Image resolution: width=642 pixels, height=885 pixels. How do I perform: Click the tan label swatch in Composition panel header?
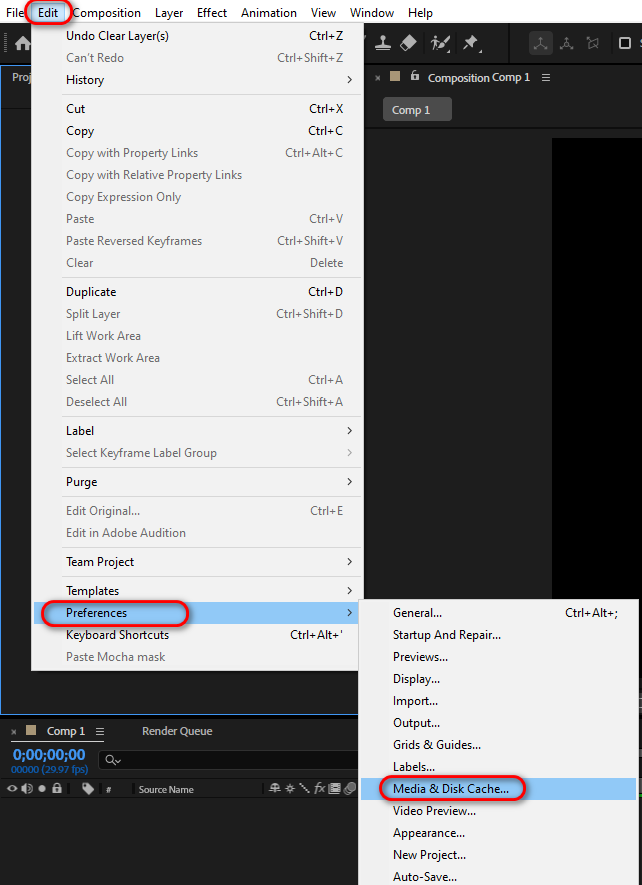(395, 76)
